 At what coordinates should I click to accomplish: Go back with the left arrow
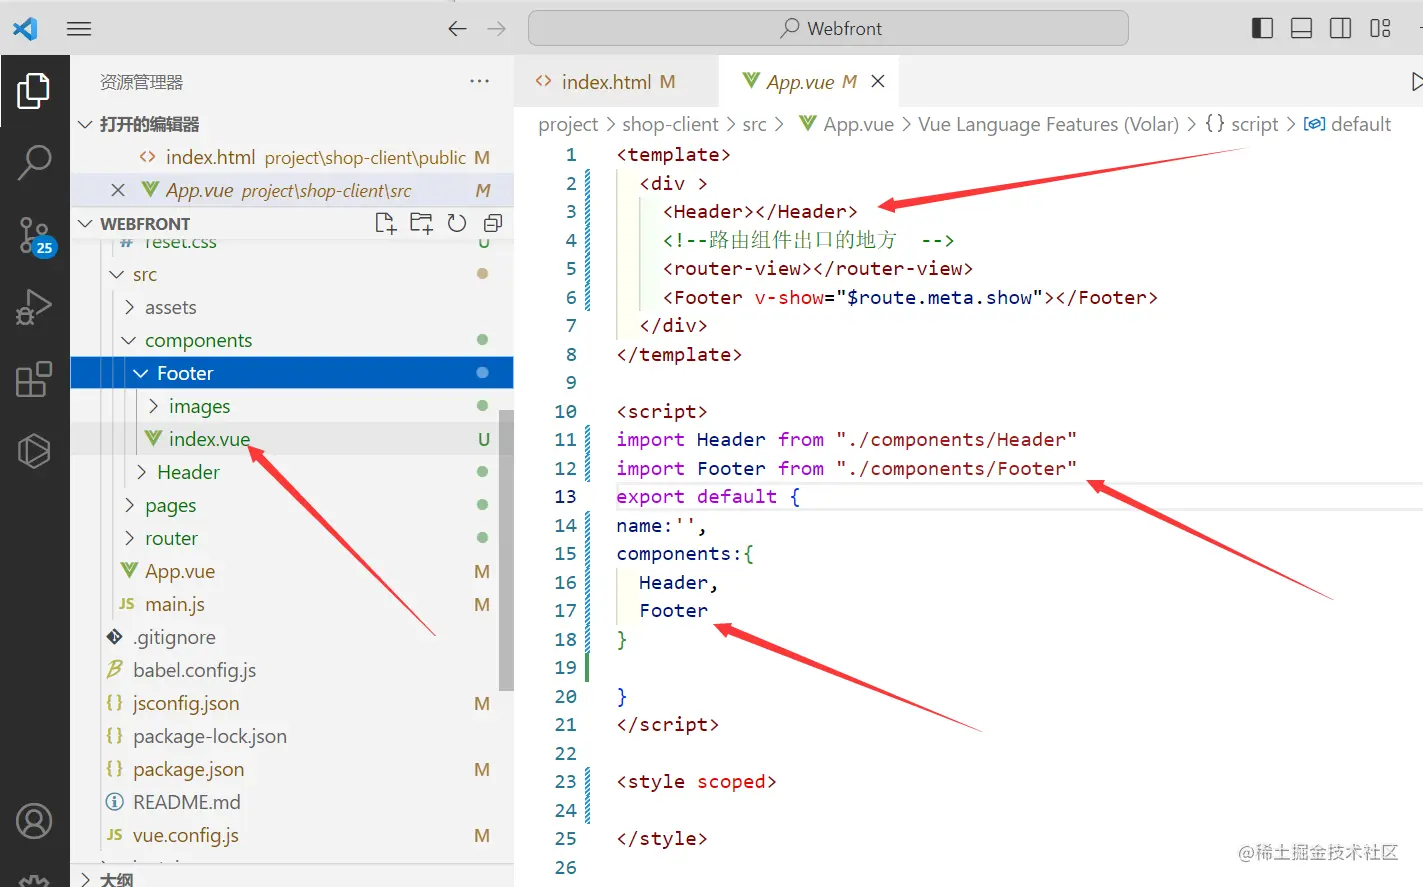[457, 29]
